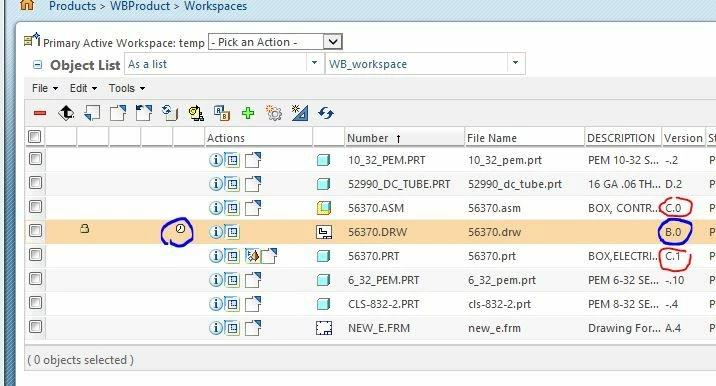Image resolution: width=716 pixels, height=386 pixels.
Task: Check the box for 56370.ASM row
Action: click(35, 206)
